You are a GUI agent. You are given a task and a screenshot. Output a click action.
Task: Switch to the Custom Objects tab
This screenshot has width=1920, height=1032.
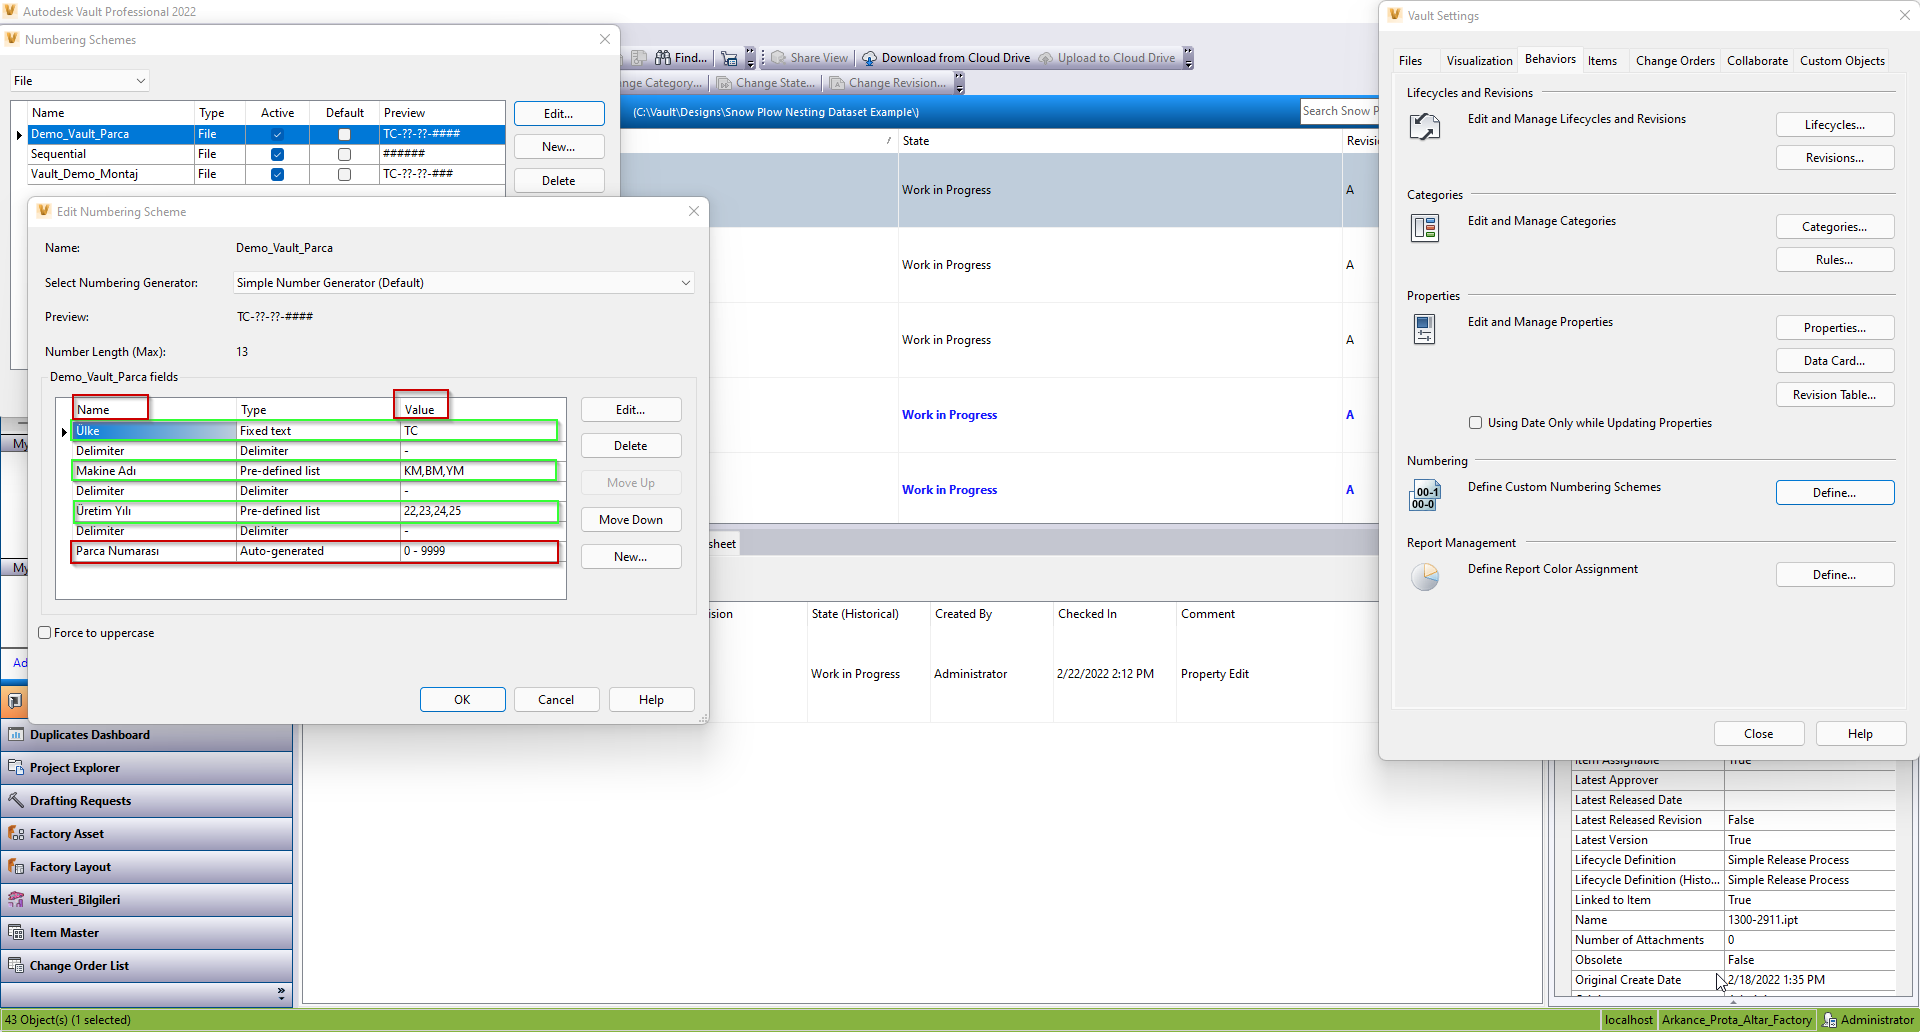pos(1841,61)
